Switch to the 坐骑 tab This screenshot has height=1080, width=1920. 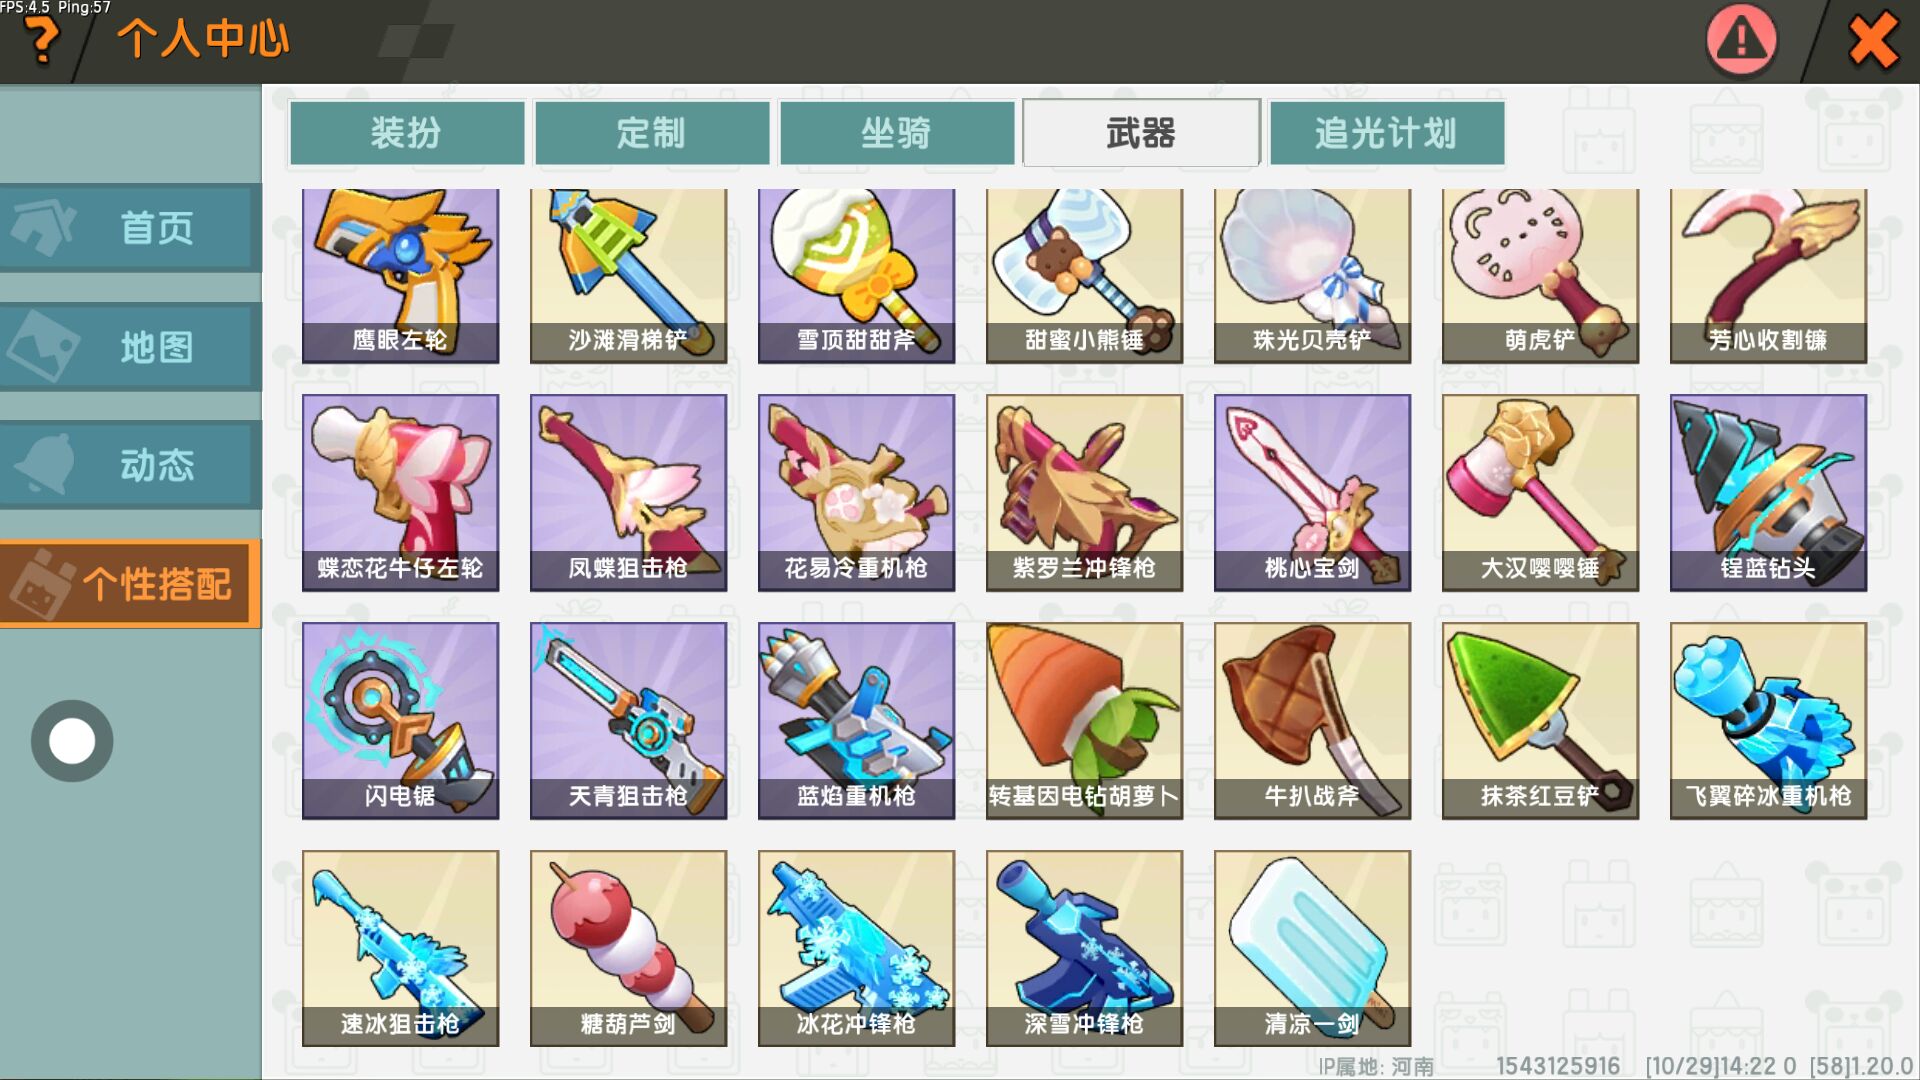pyautogui.click(x=897, y=133)
